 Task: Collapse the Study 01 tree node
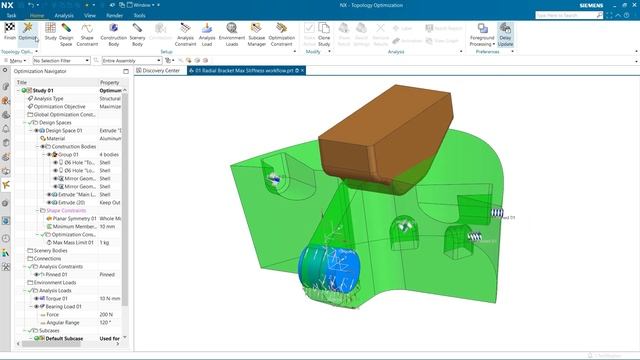coord(18,91)
